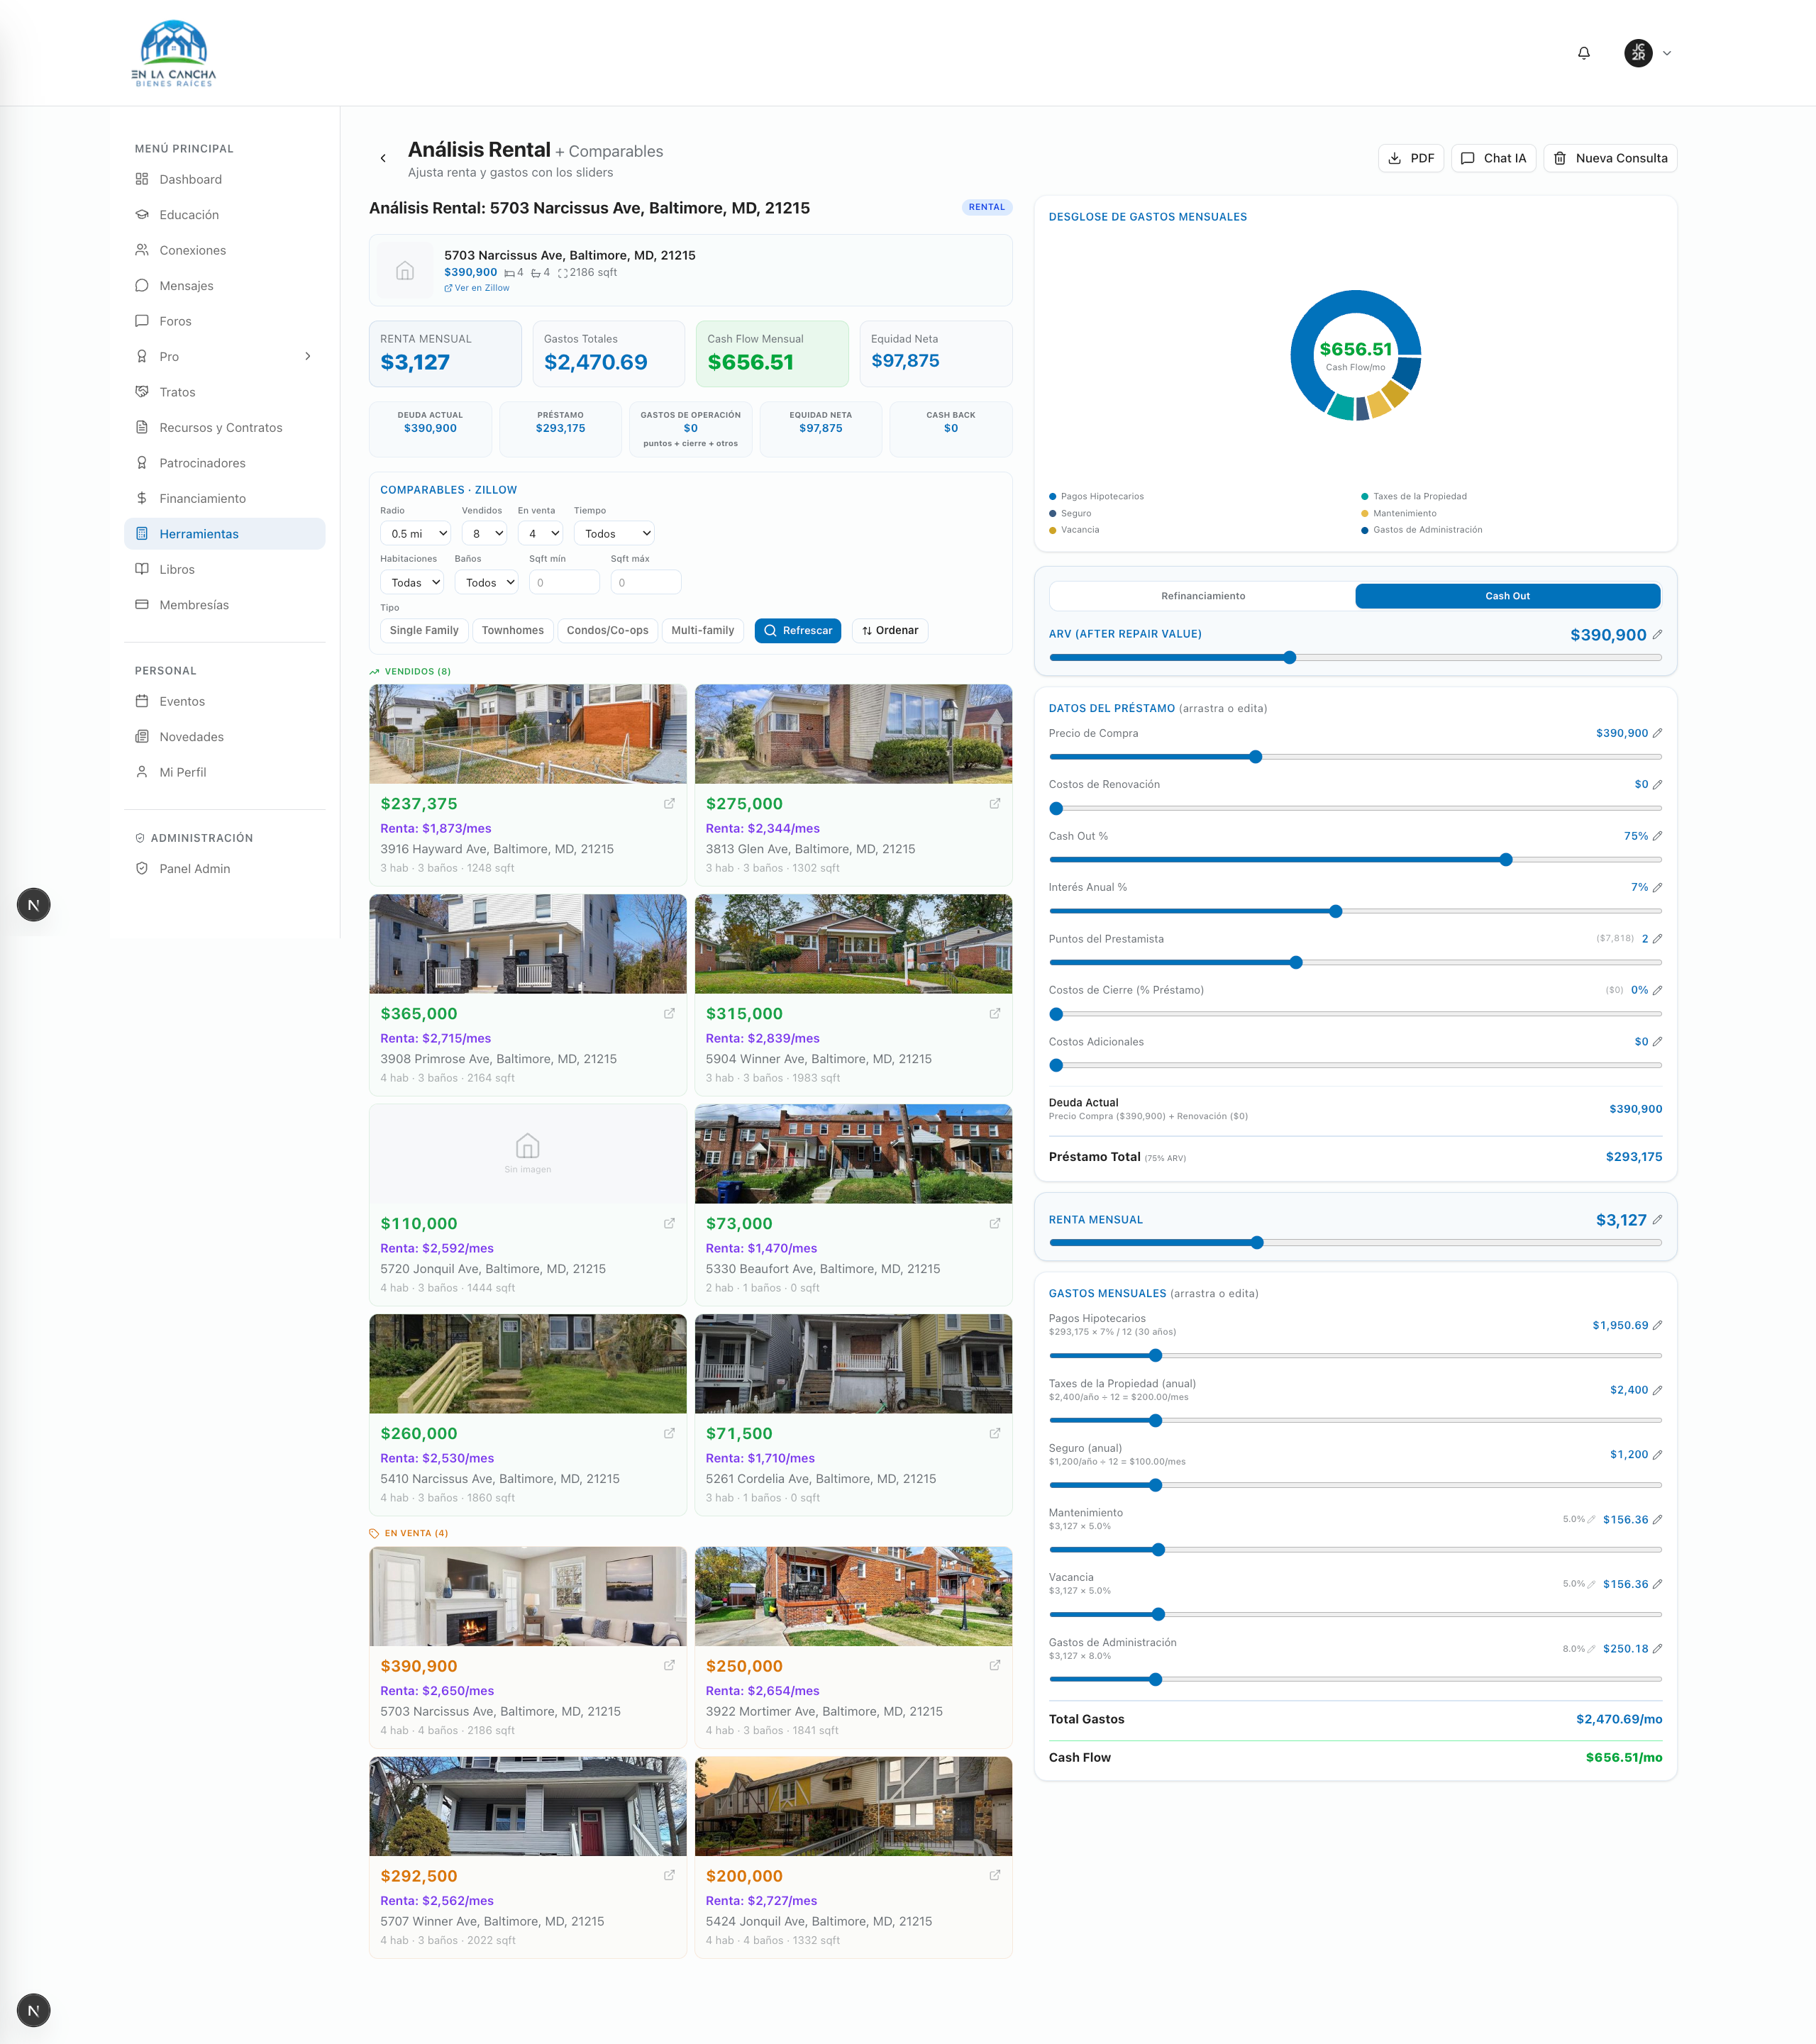This screenshot has height=2044, width=1816.
Task: Open the Habitaciones Todas dropdown
Action: (412, 583)
